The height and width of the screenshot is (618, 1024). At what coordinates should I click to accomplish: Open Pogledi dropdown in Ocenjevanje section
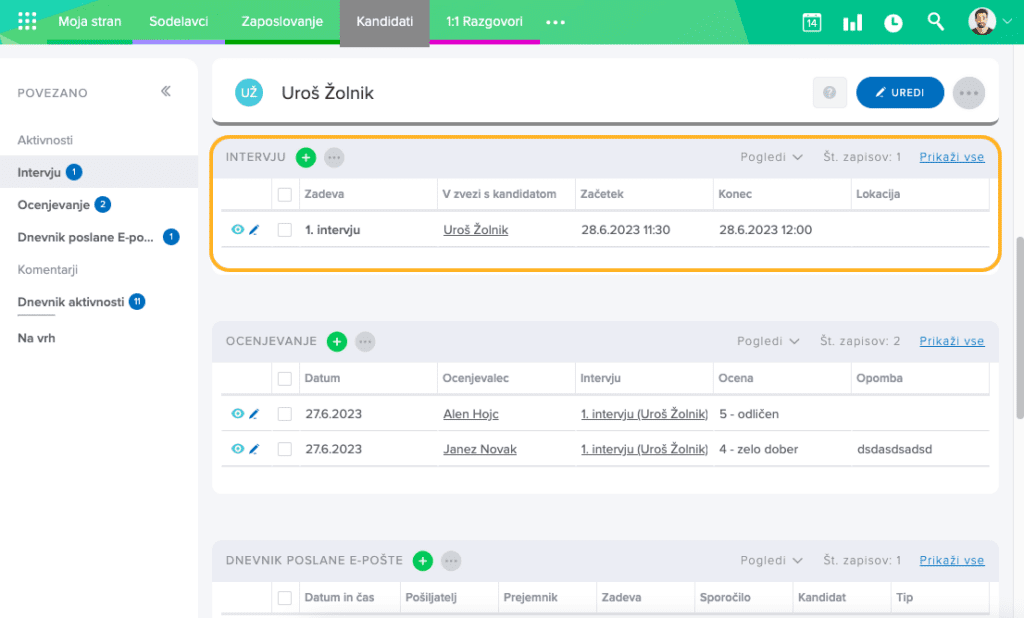(x=768, y=341)
